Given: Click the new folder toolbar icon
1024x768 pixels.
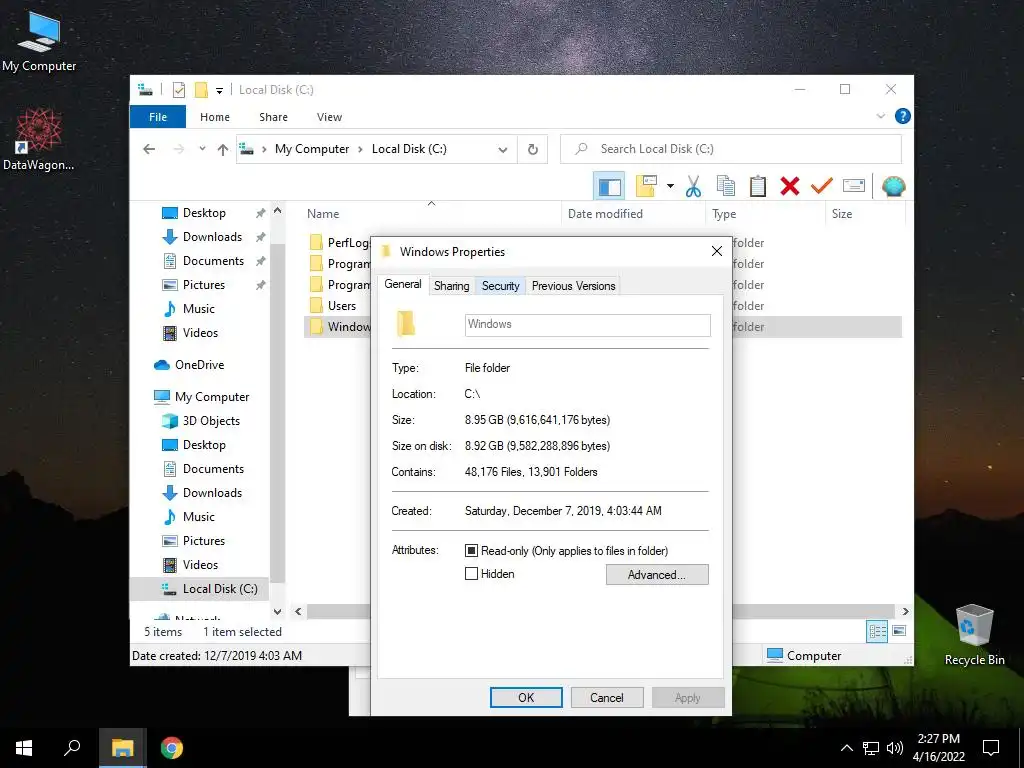Looking at the screenshot, I should click(647, 186).
